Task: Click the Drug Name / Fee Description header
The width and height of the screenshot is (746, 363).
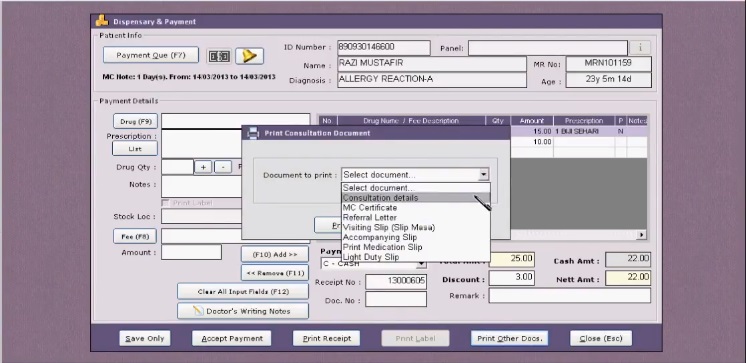Action: click(411, 121)
